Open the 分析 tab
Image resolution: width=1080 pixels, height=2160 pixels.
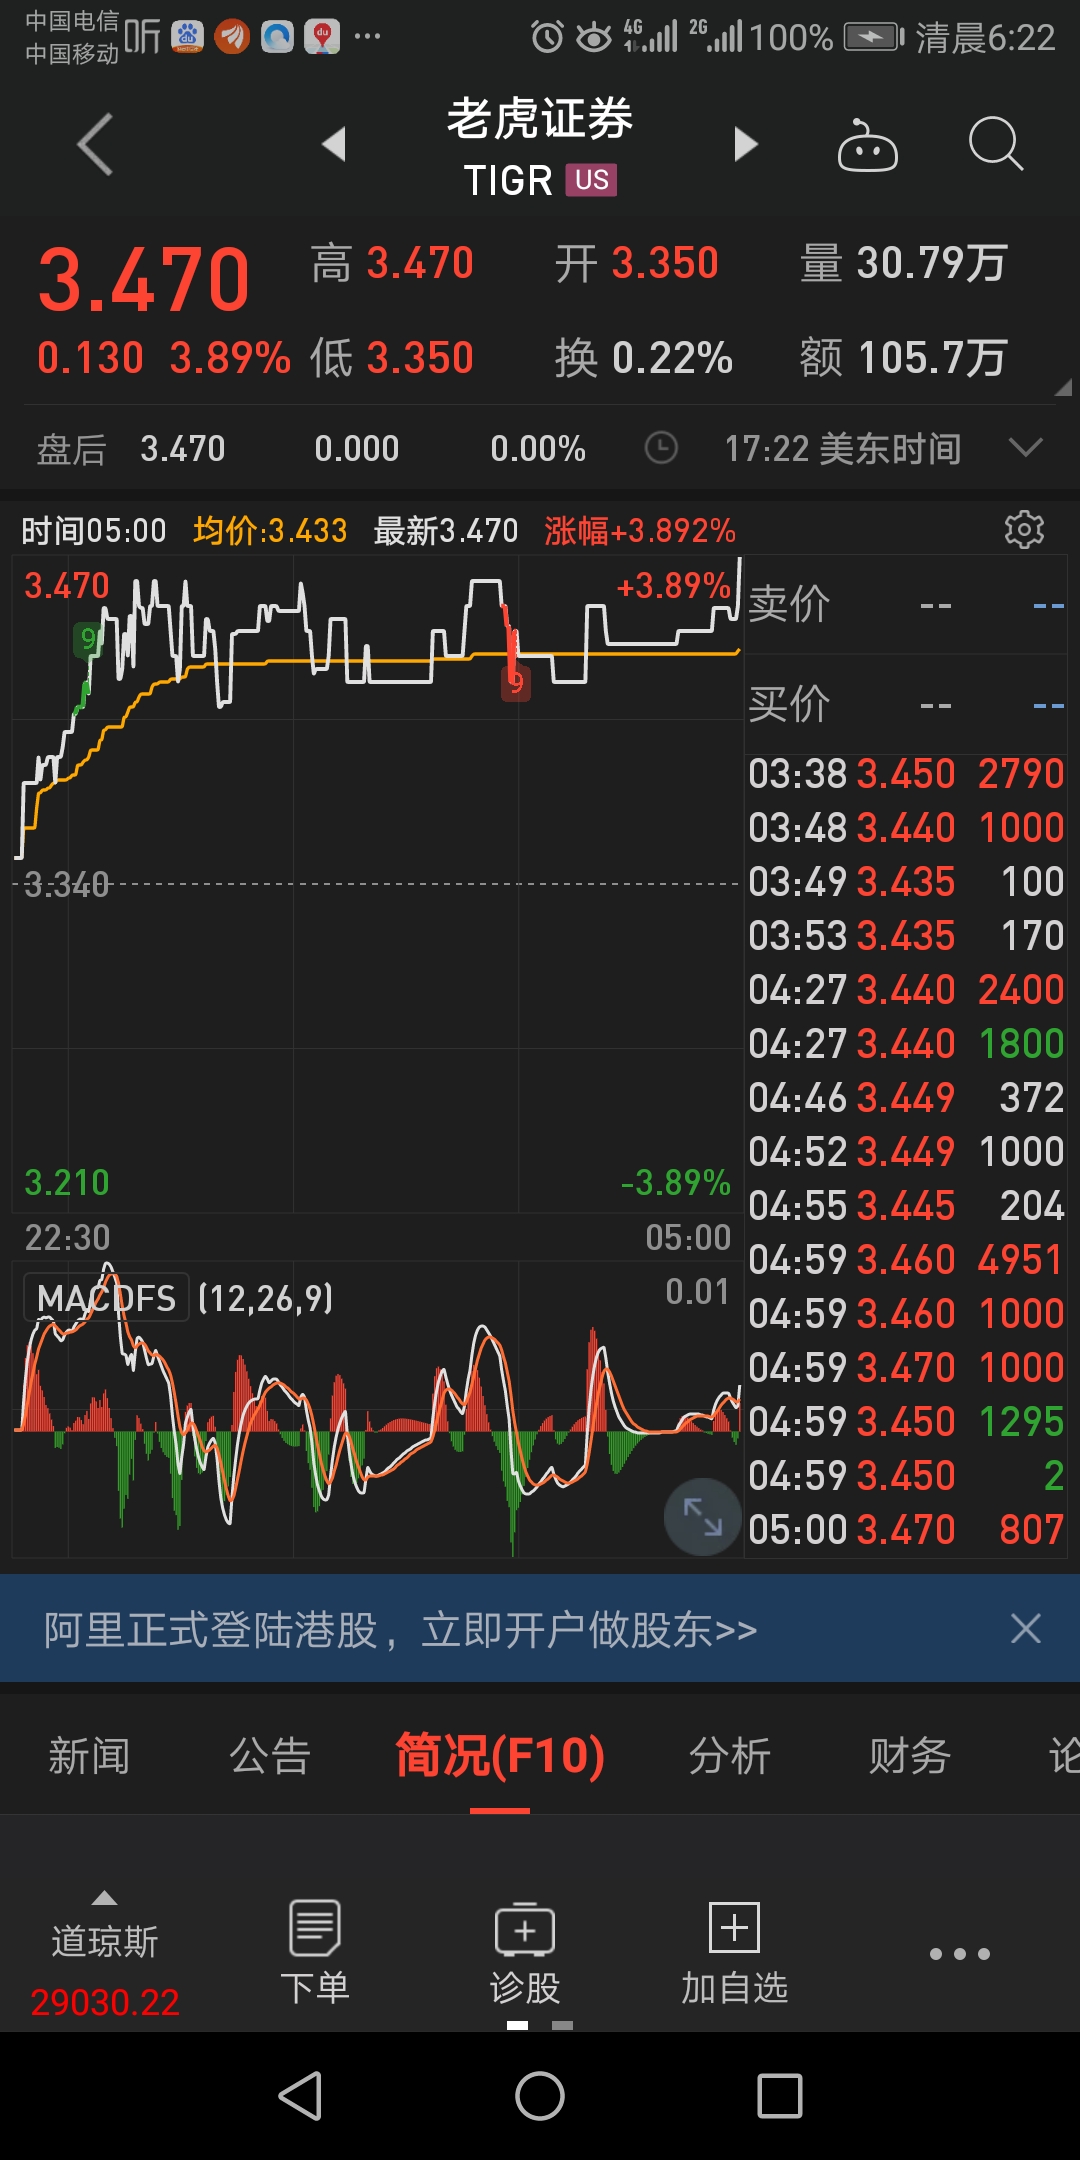(x=730, y=1756)
